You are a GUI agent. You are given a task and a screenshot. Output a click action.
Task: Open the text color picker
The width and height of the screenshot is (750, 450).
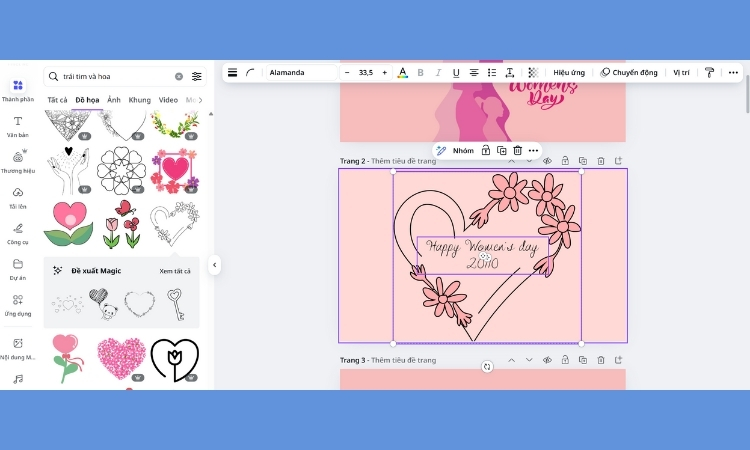[x=402, y=73]
